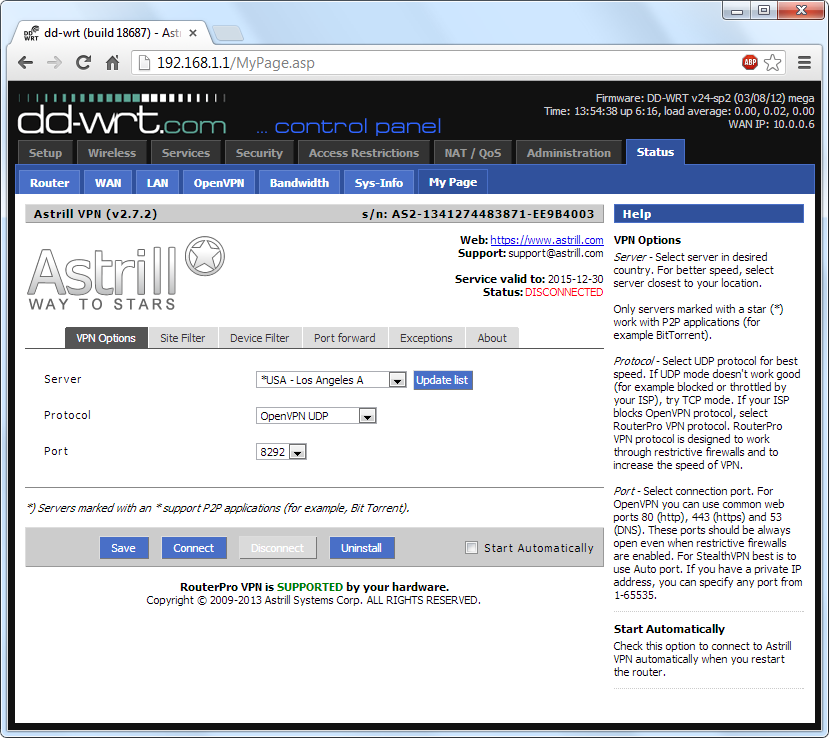Click the Astrill star logo
The height and width of the screenshot is (738, 829).
(x=205, y=256)
